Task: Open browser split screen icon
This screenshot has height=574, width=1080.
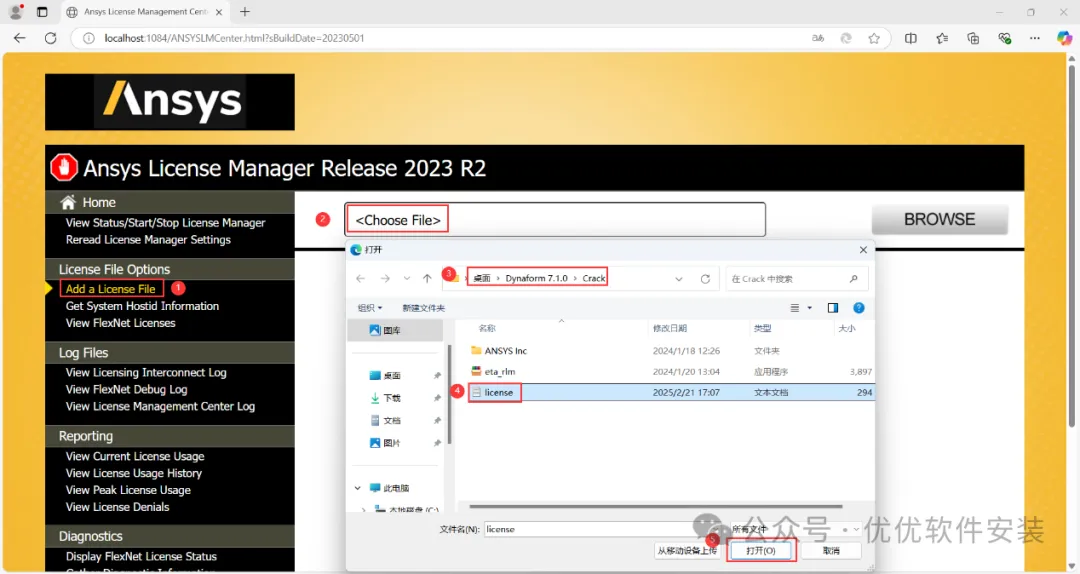Action: click(911, 38)
